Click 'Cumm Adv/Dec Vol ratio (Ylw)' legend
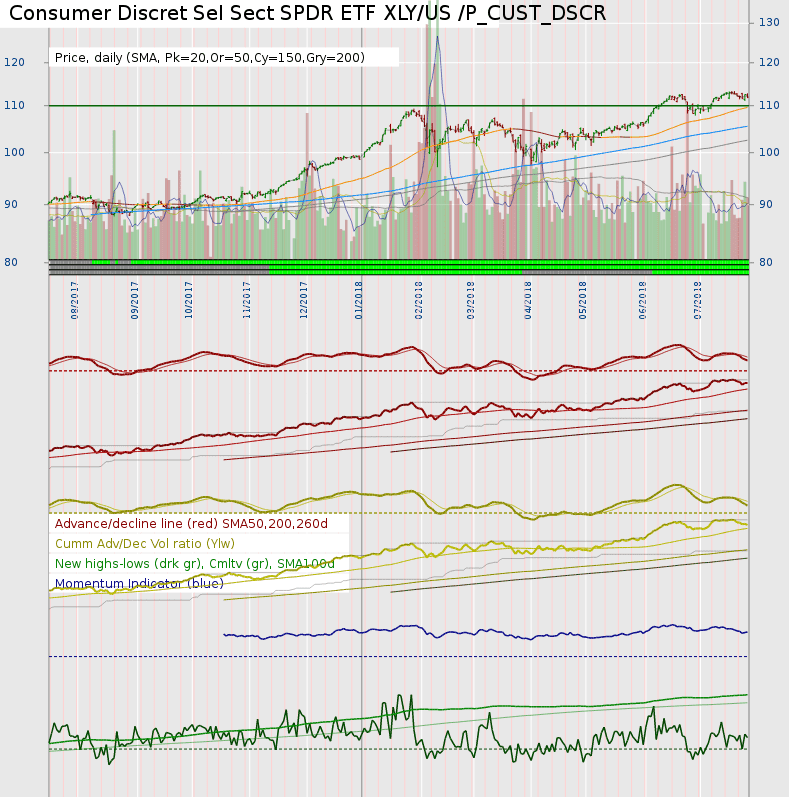The image size is (789, 797). click(145, 544)
